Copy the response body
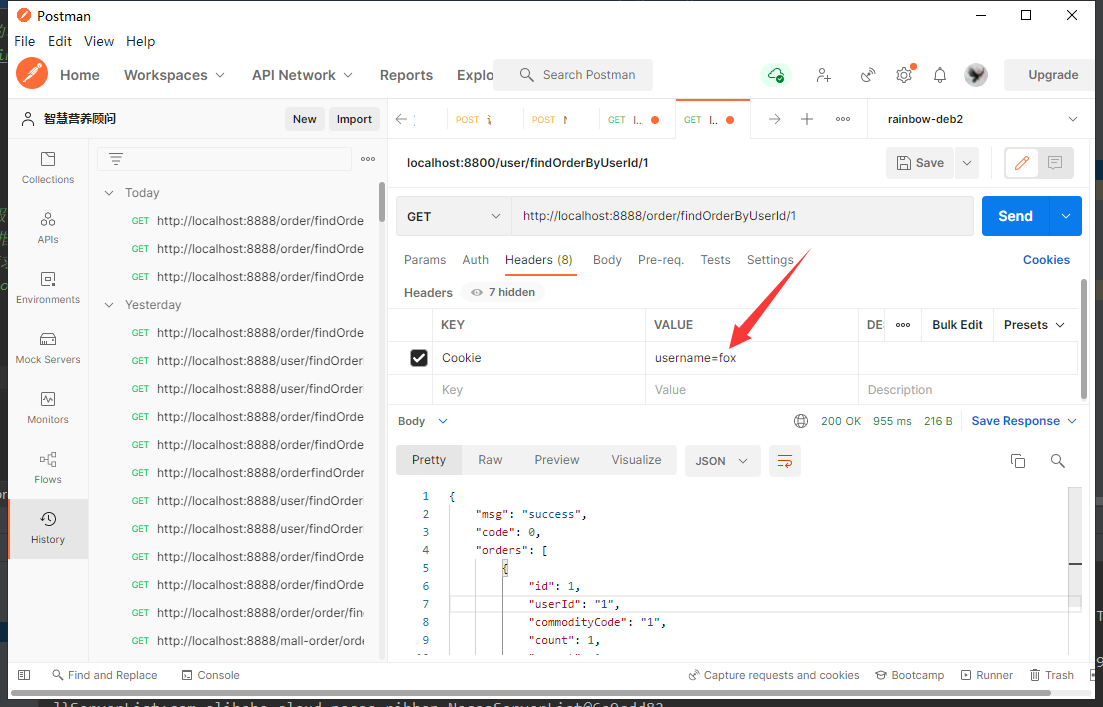This screenshot has width=1103, height=707. pyautogui.click(x=1018, y=461)
